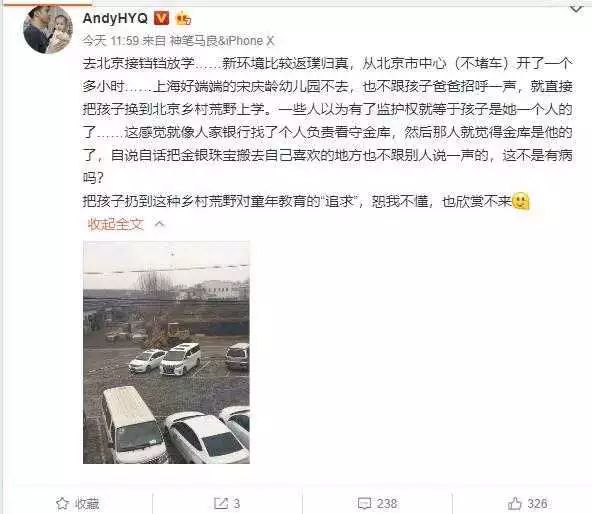Click the 今天 11:59 post timestamp
This screenshot has width=592, height=514.
pos(111,40)
